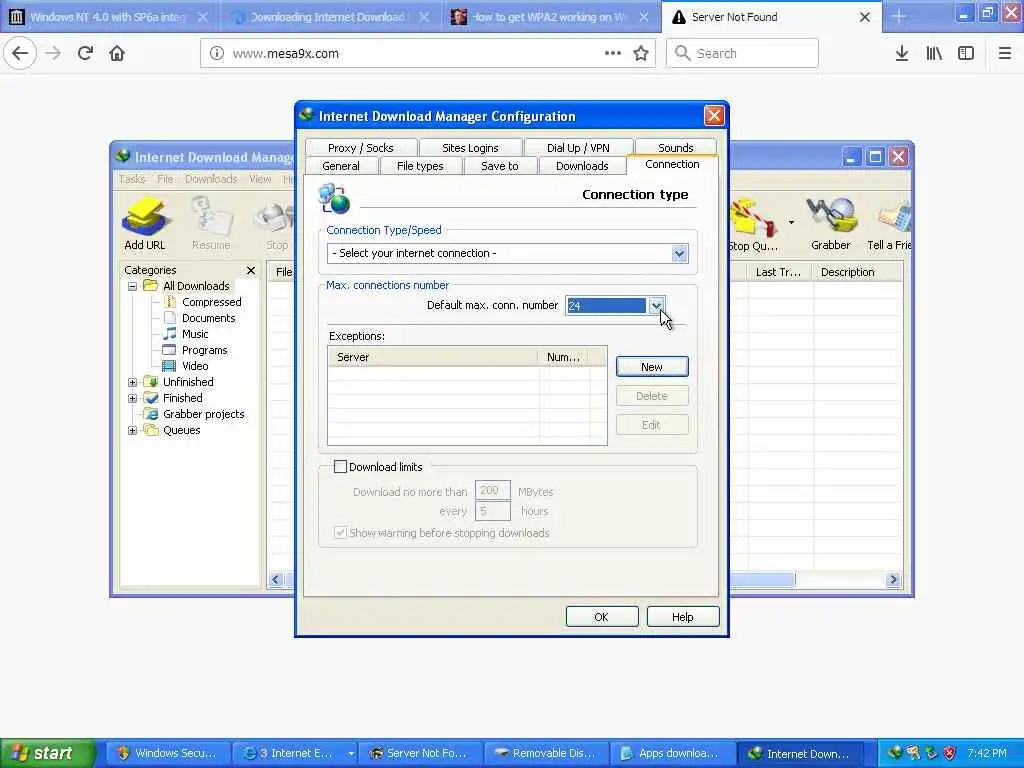
Task: Select the Programs category
Action: [204, 350]
